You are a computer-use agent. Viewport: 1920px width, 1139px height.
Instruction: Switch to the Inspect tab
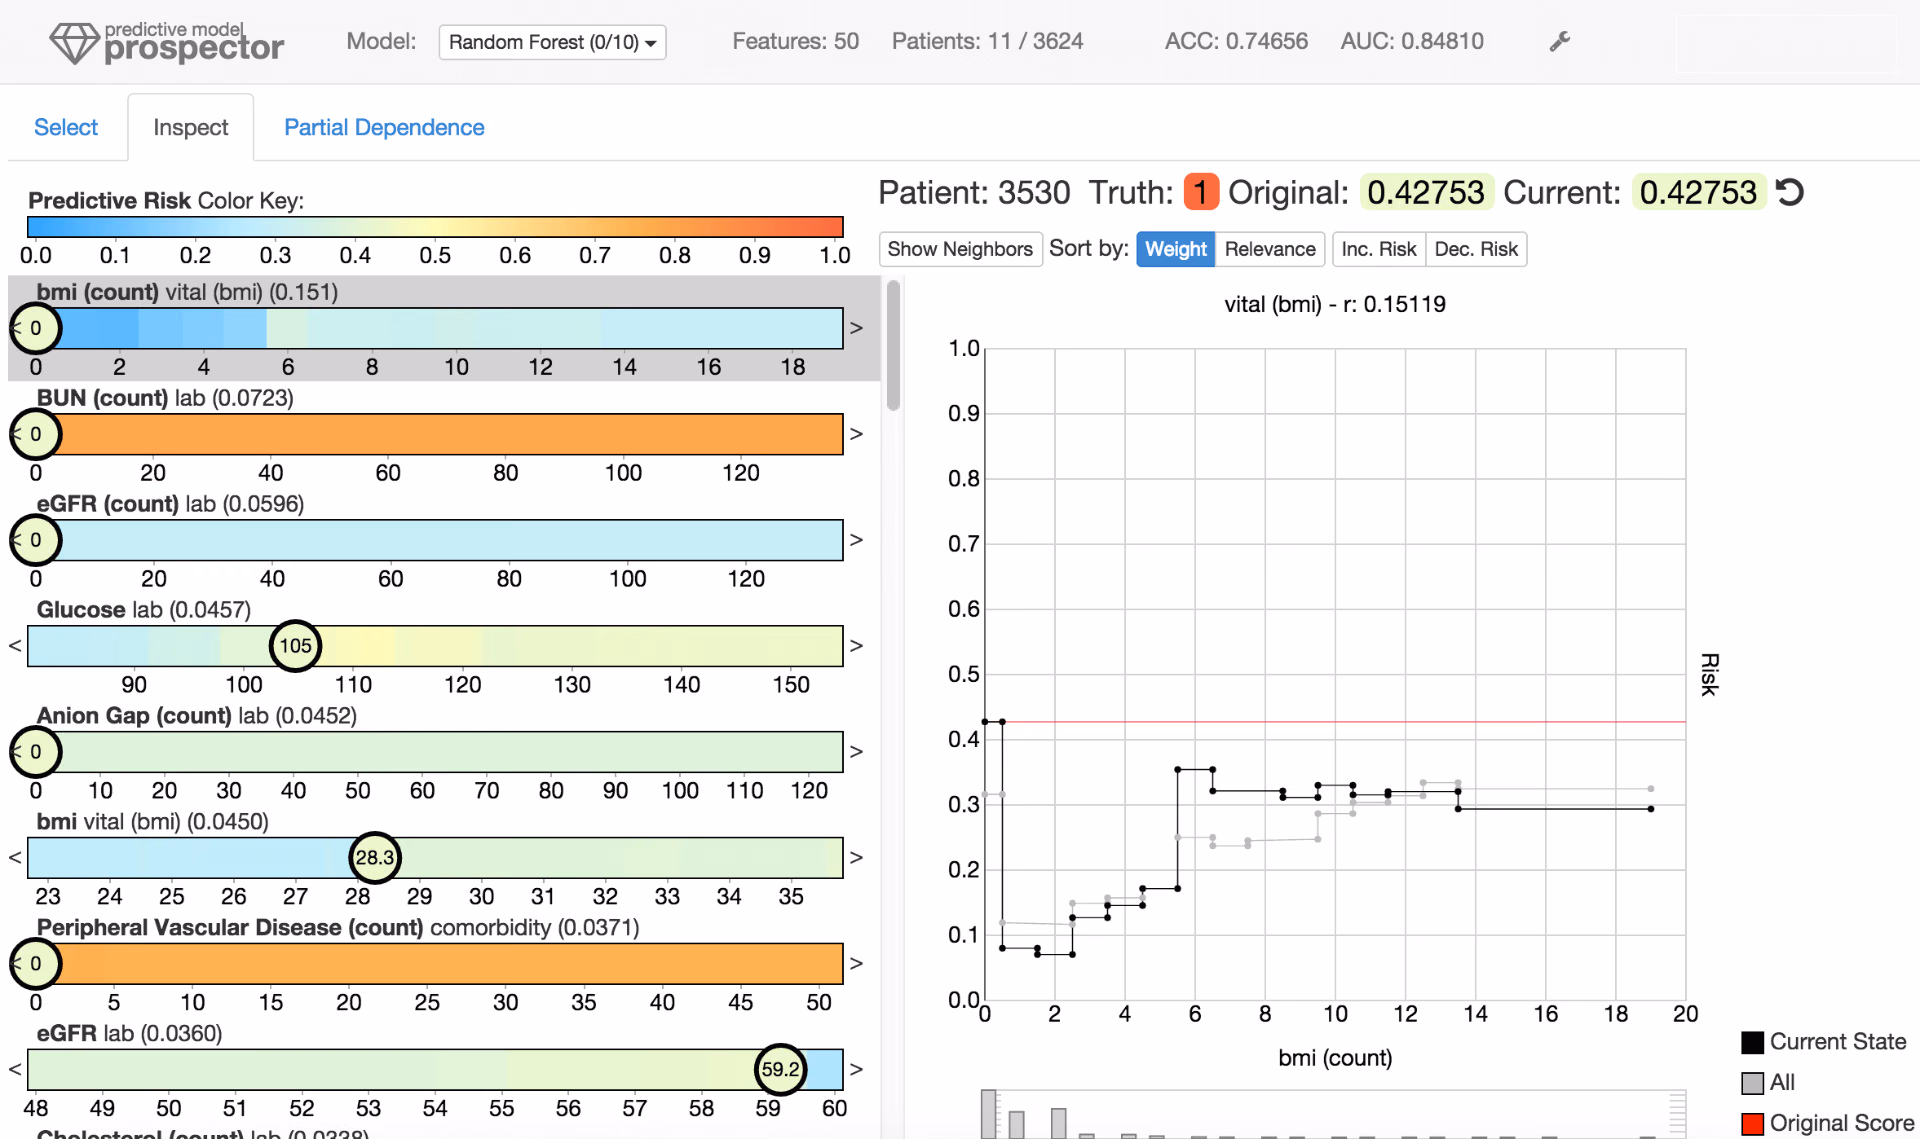pyautogui.click(x=190, y=127)
